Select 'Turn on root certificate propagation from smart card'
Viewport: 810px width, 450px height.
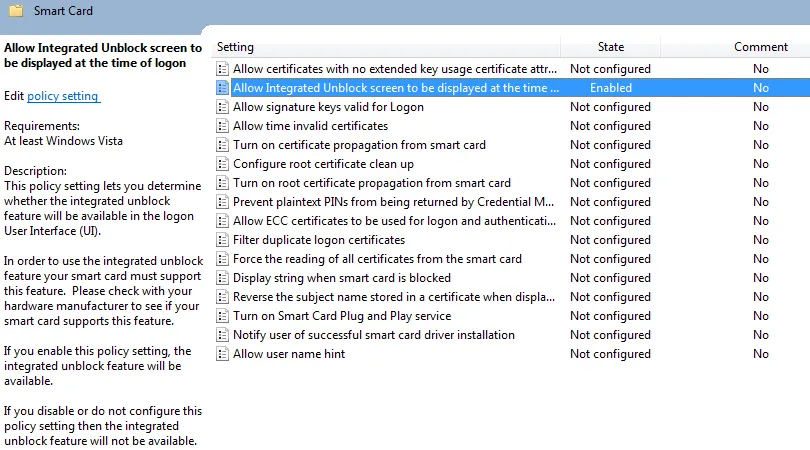pyautogui.click(x=371, y=183)
